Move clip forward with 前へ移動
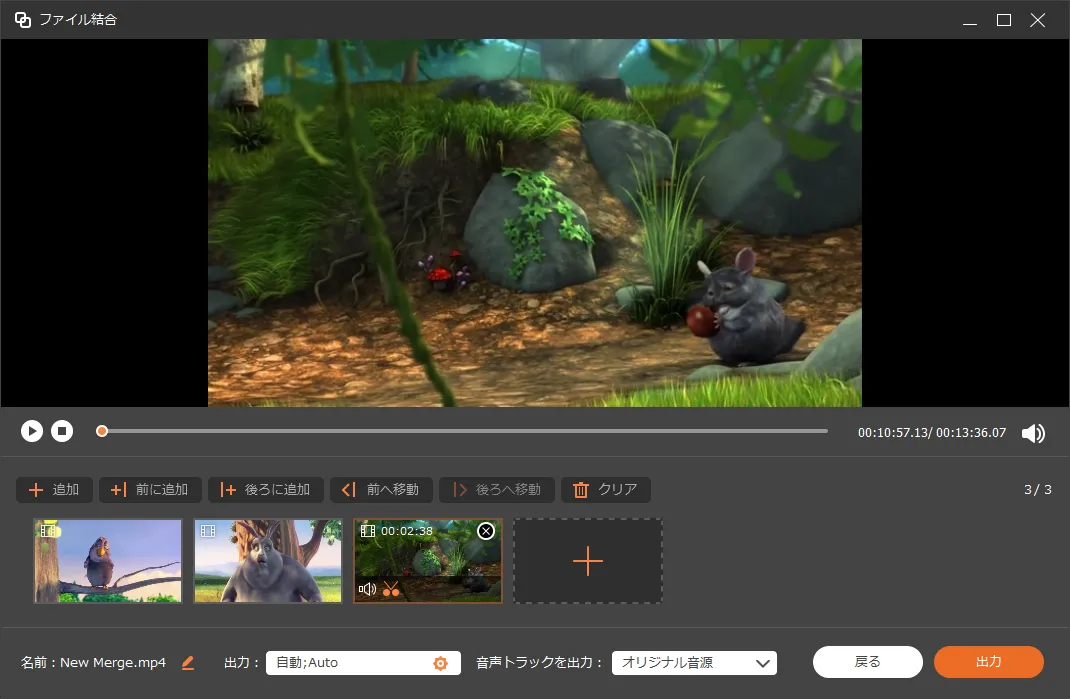Screen dimensions: 1070x699 point(381,490)
